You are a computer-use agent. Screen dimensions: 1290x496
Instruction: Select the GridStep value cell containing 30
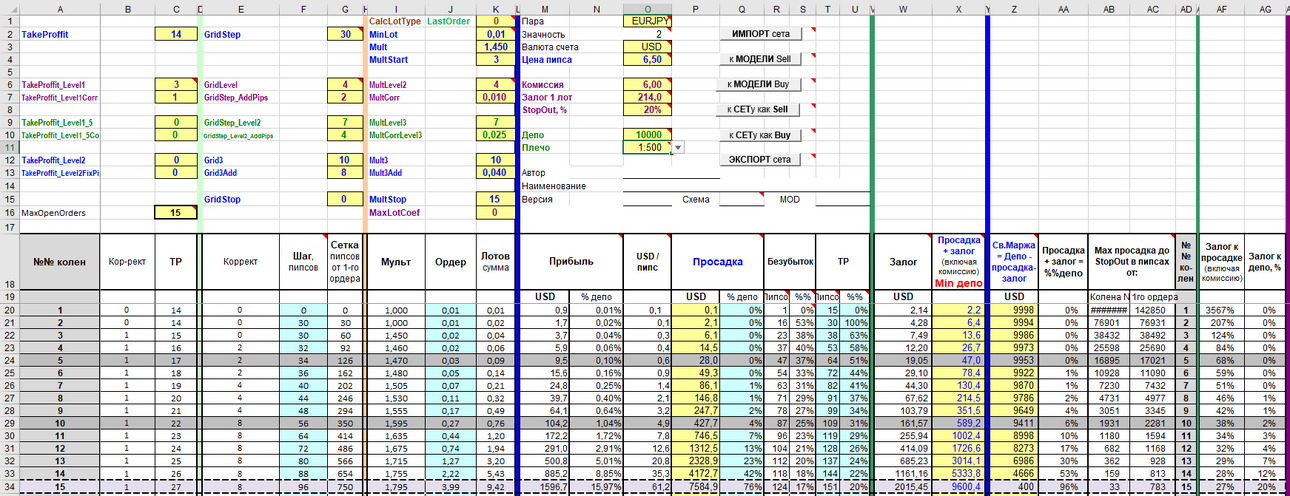coord(345,33)
